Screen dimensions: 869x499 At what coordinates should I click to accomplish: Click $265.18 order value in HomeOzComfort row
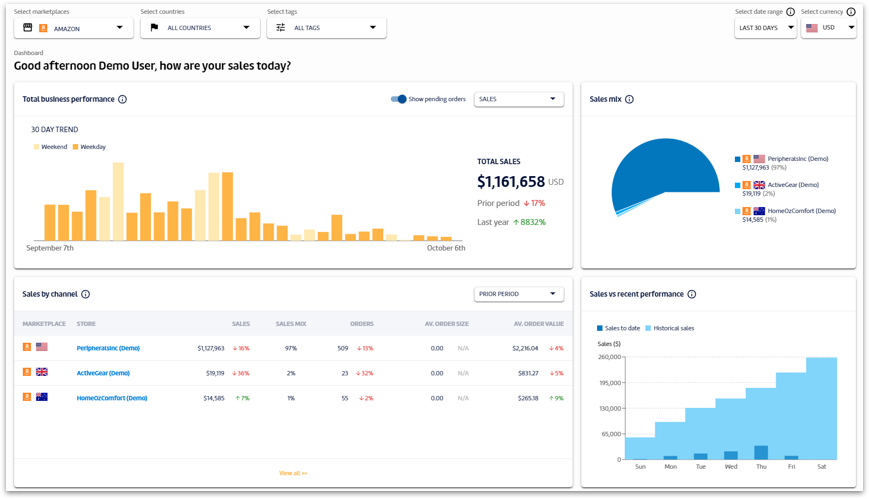[528, 398]
